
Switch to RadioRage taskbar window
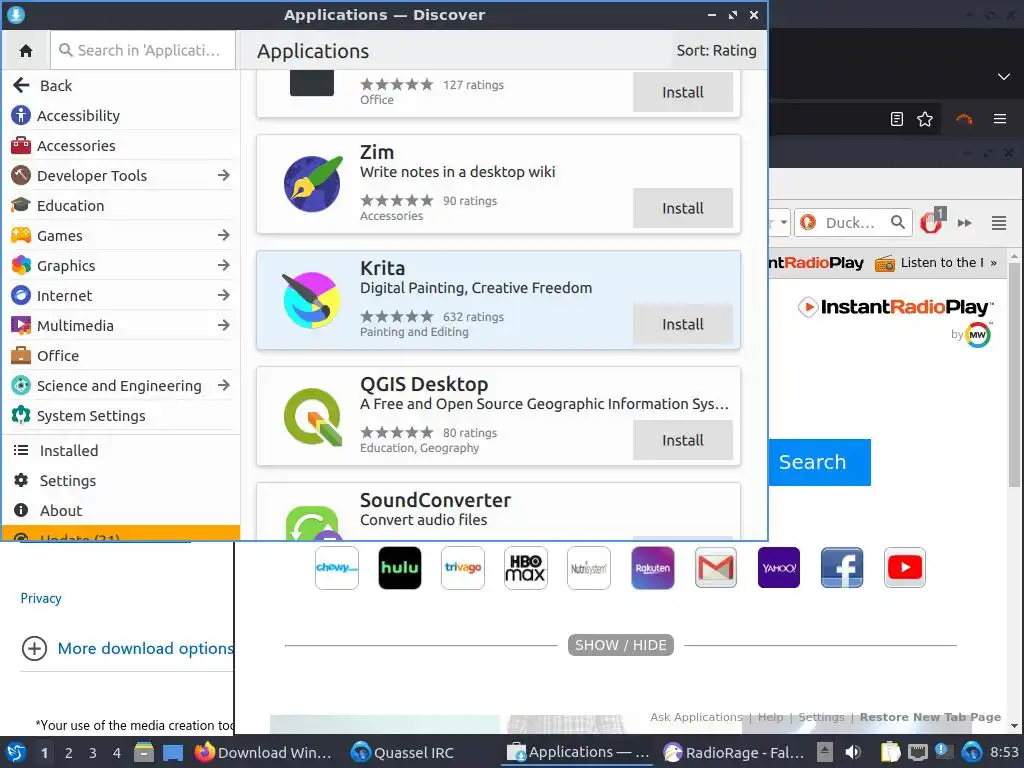click(734, 753)
